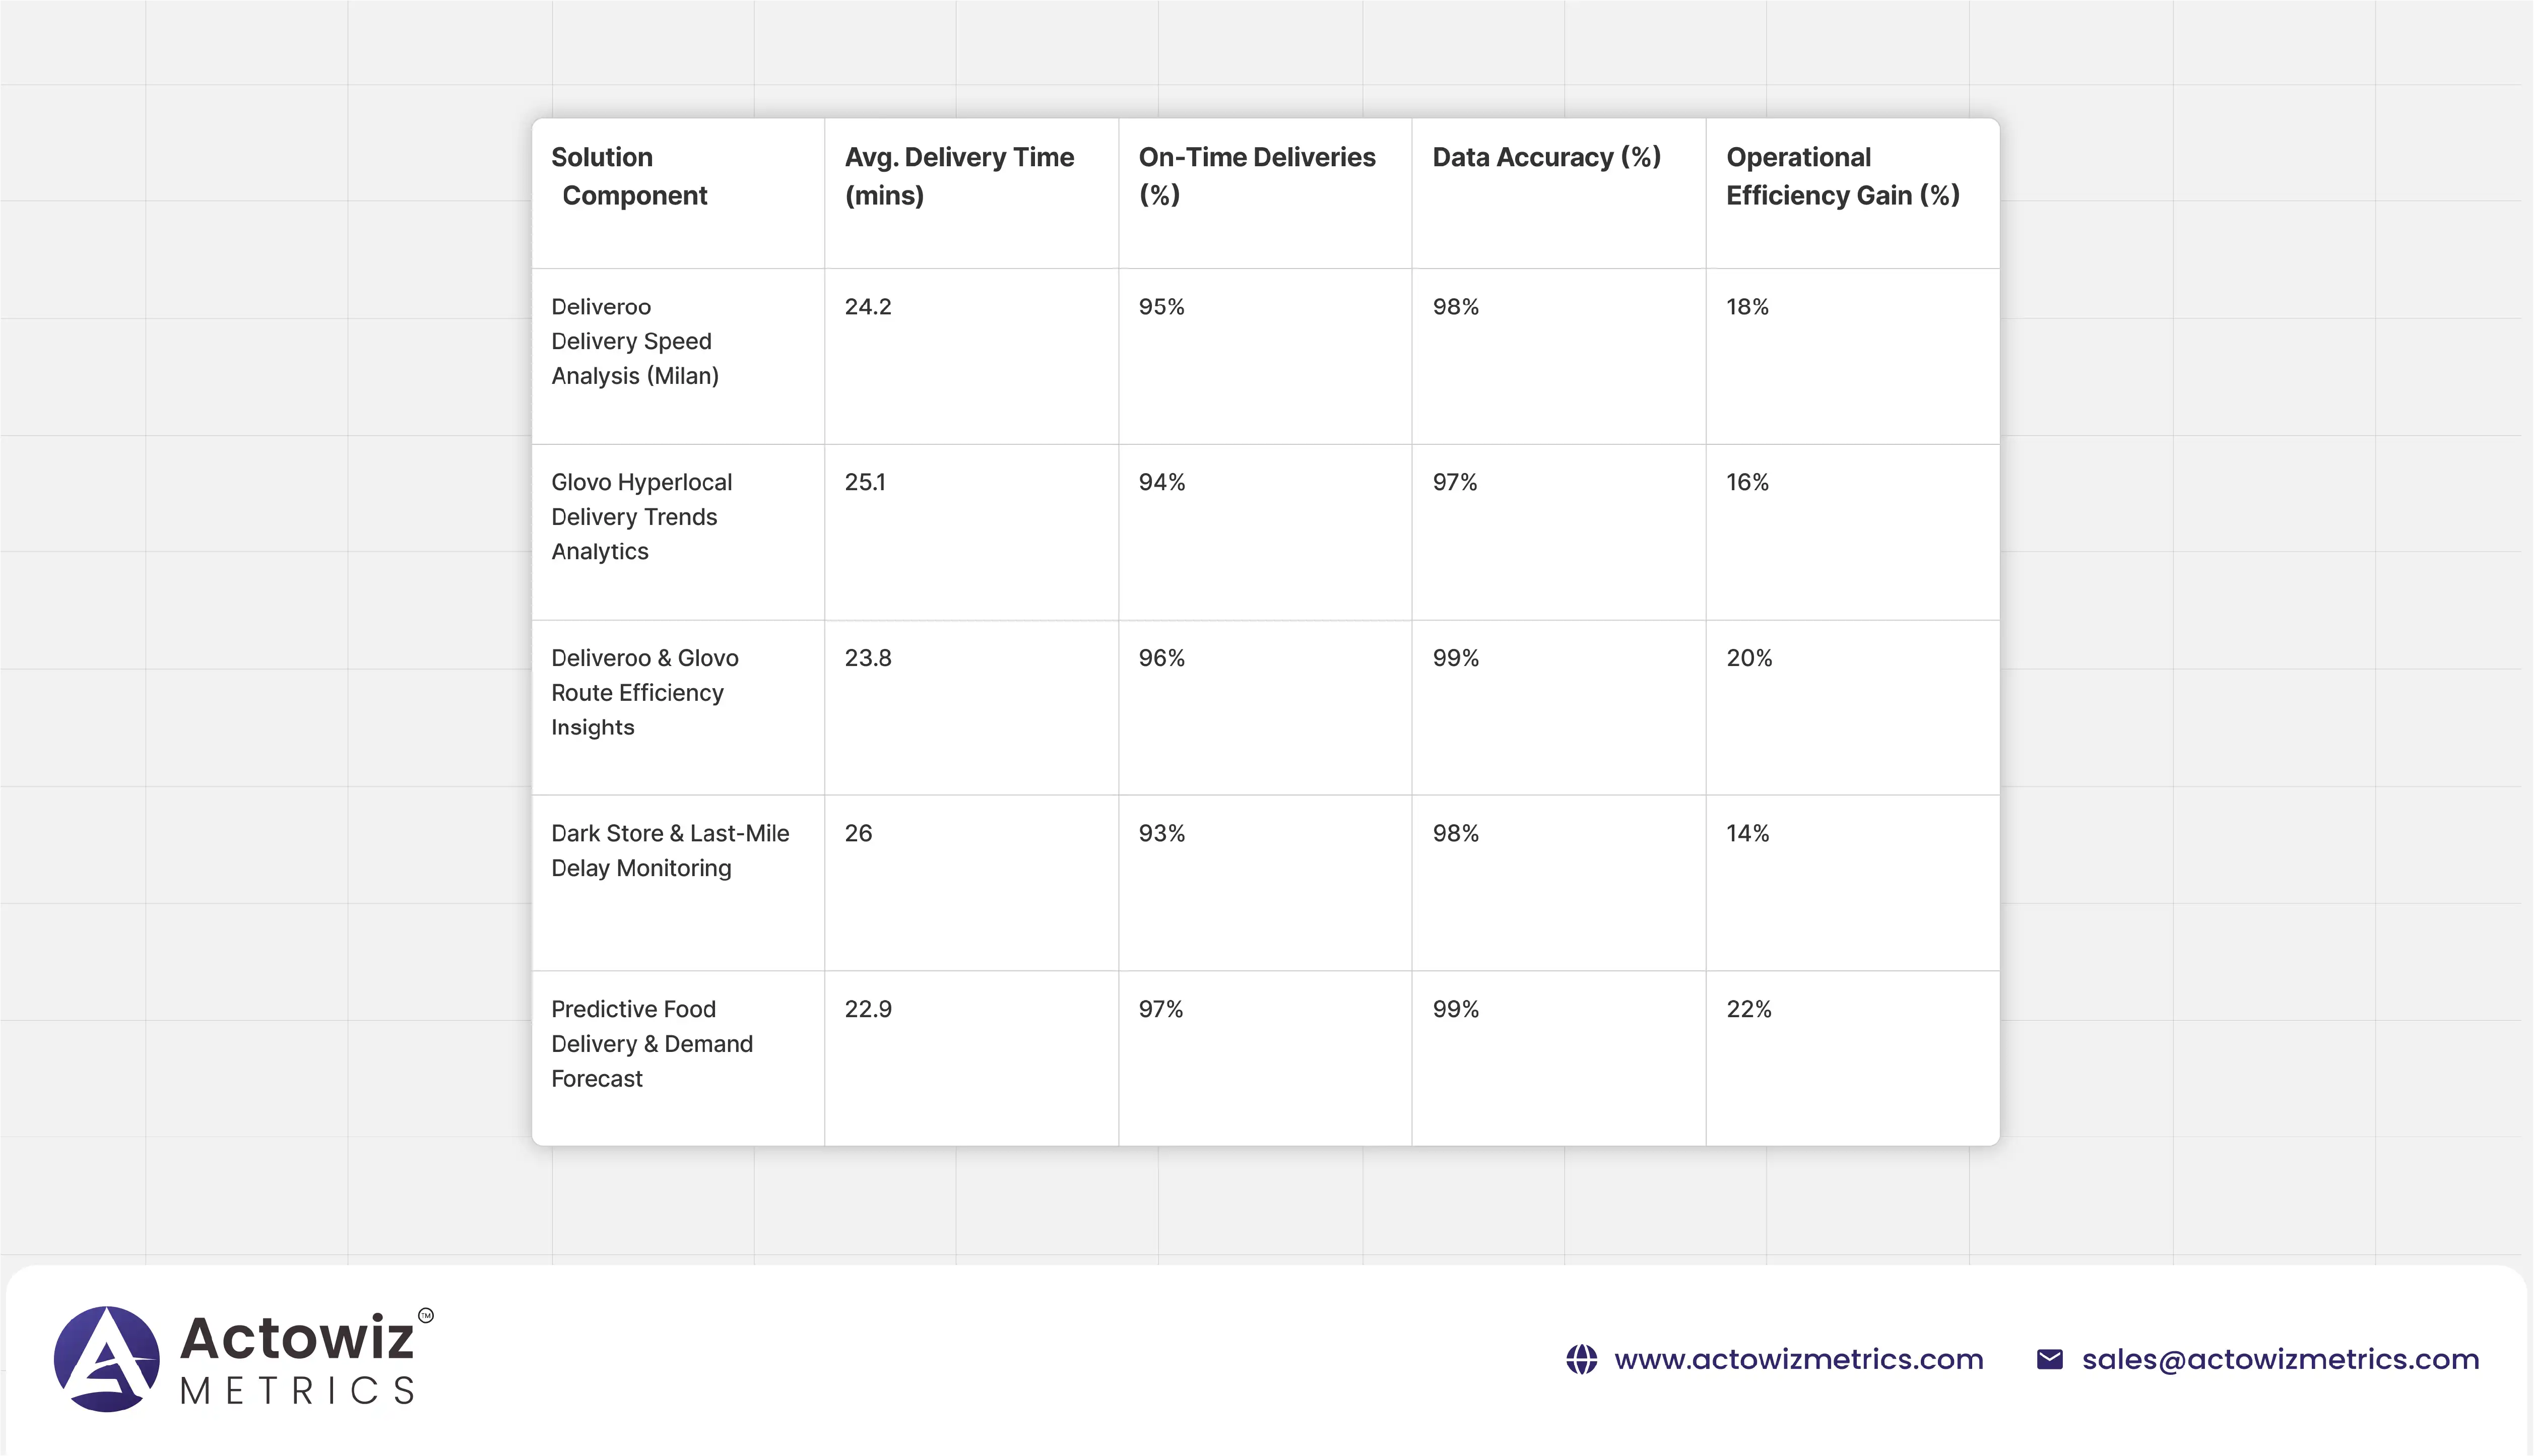The height and width of the screenshot is (1456, 2534).
Task: Select the Solution Component column header
Action: coord(629,176)
